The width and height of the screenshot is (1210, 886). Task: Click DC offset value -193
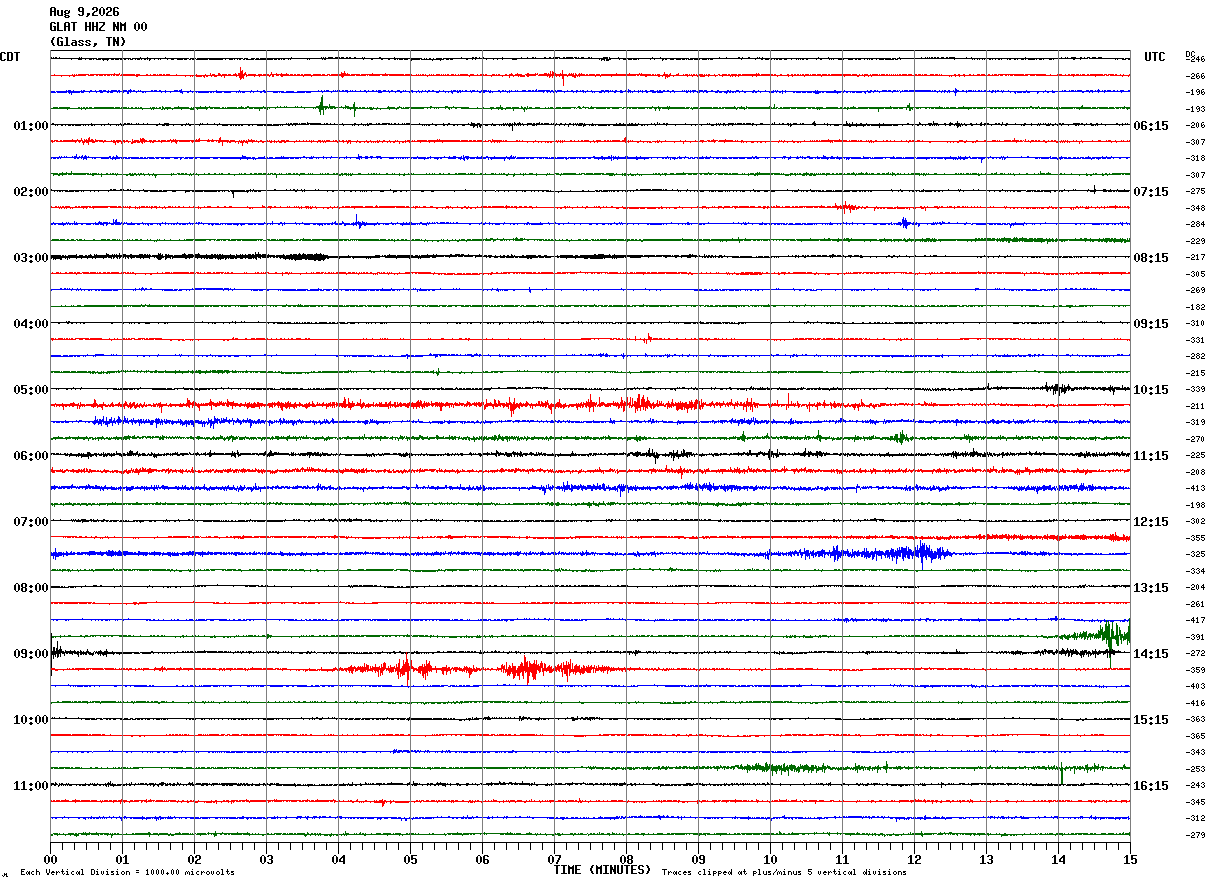(1195, 109)
